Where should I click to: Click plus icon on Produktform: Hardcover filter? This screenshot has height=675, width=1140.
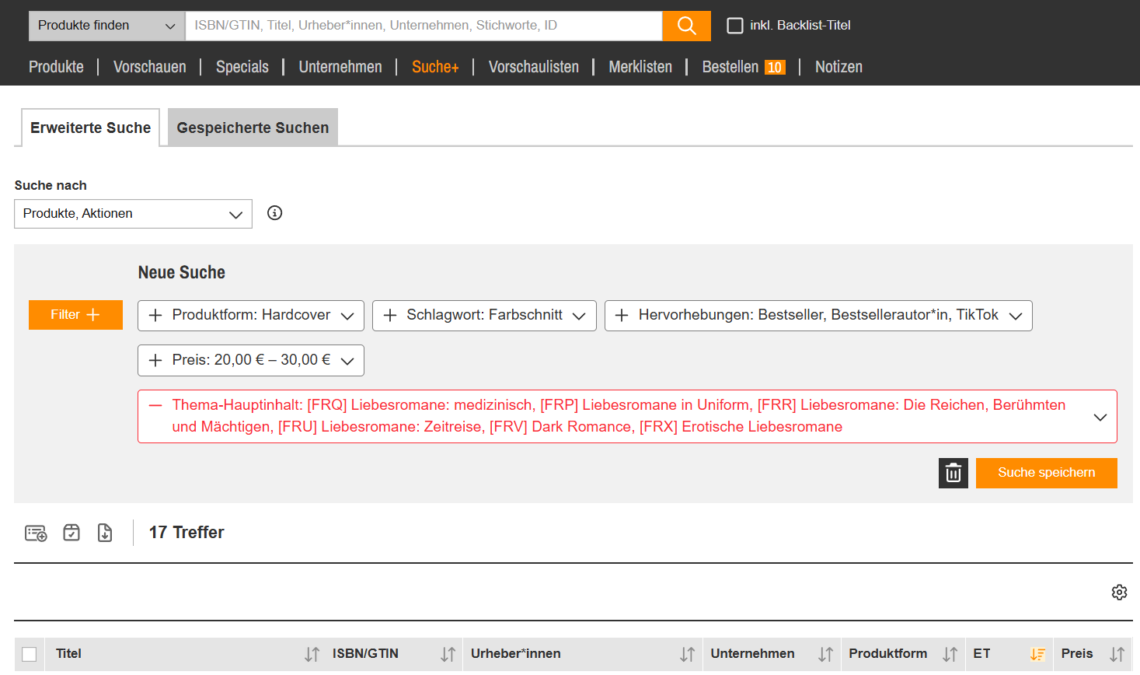(155, 316)
